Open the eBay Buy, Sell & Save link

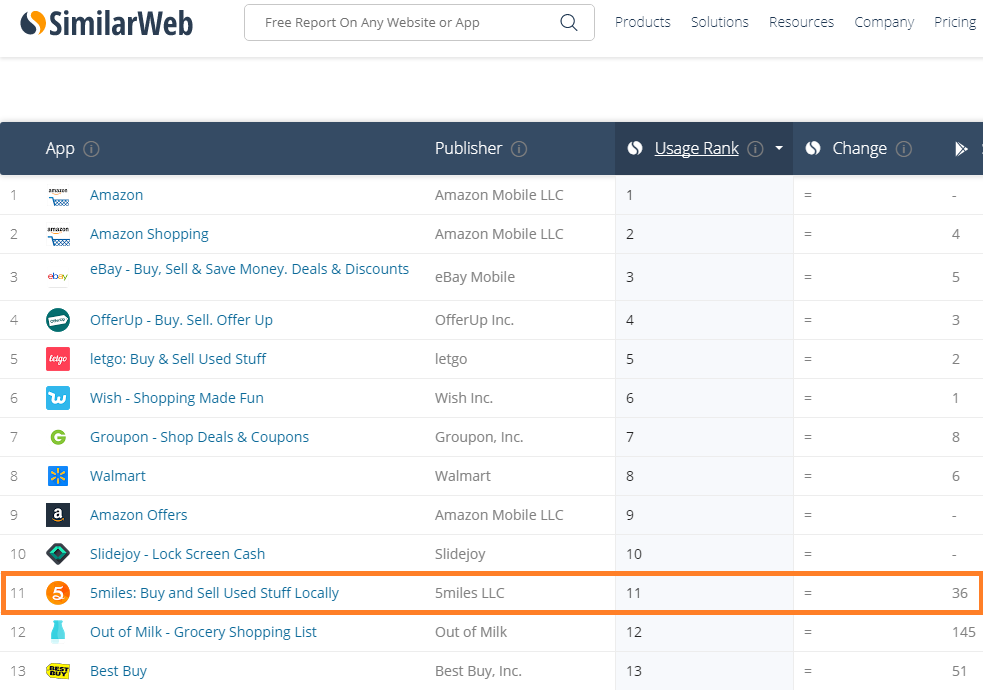point(250,269)
